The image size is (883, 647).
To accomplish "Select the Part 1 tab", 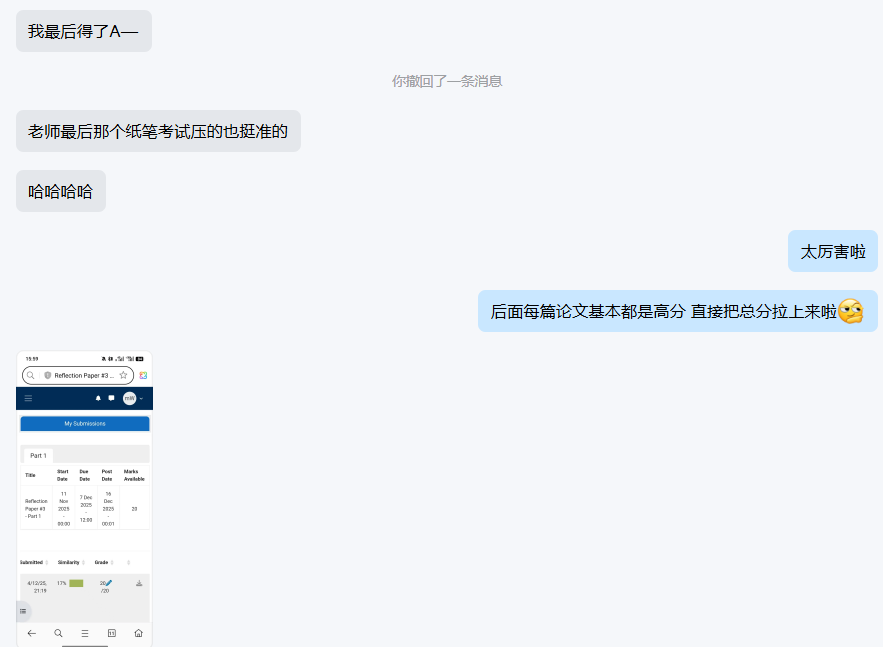I will [x=38, y=455].
